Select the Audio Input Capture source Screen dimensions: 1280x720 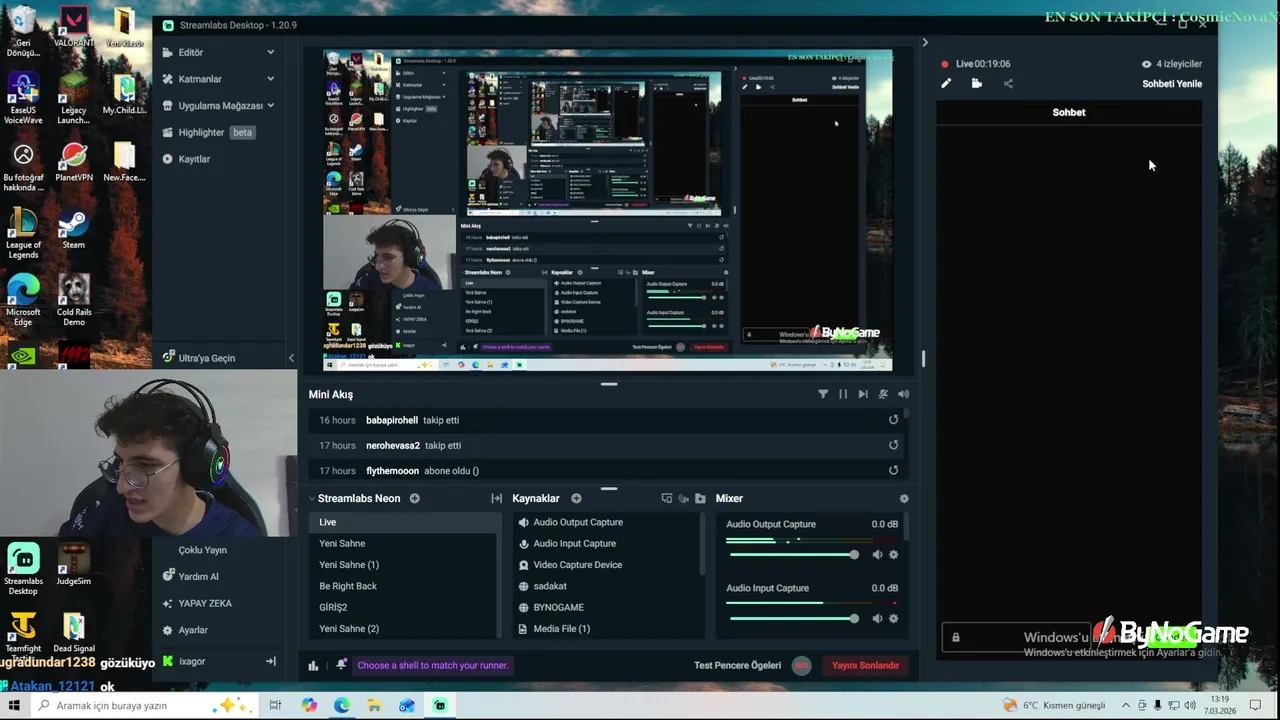608,544
